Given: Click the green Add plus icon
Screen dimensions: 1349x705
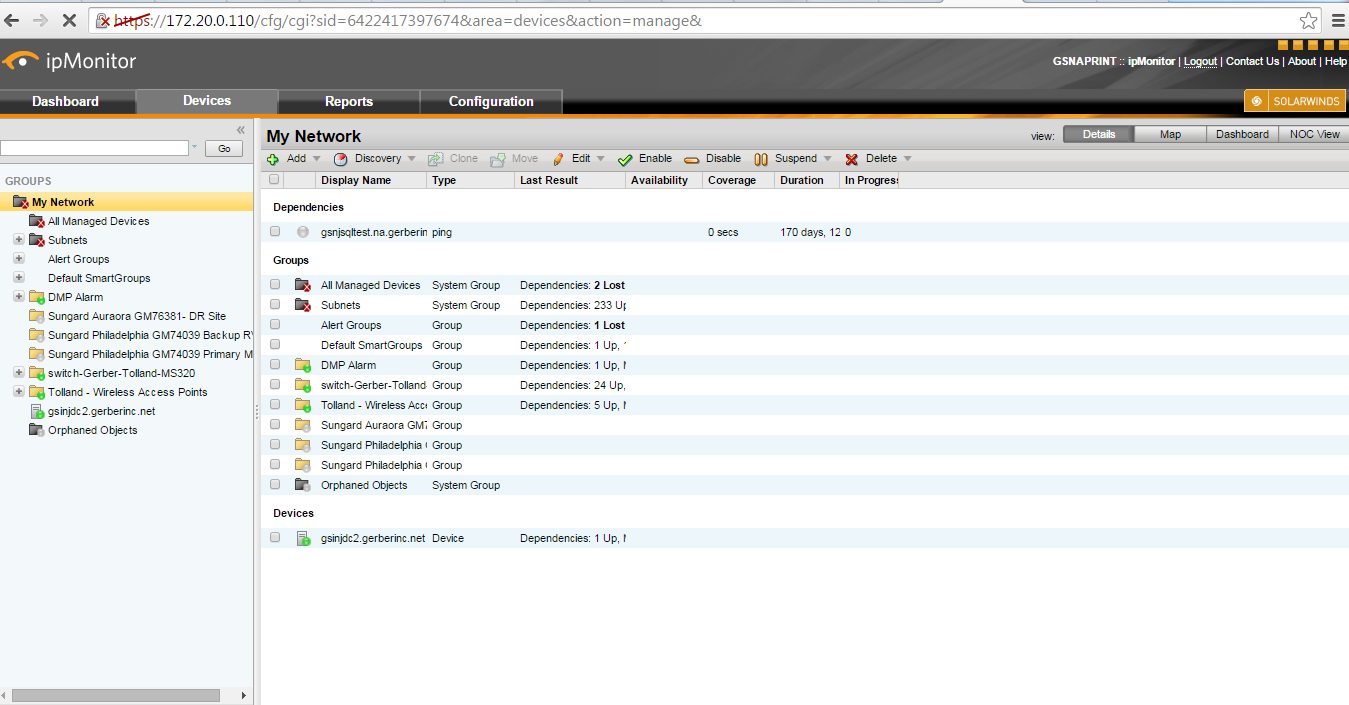Looking at the screenshot, I should [273, 159].
